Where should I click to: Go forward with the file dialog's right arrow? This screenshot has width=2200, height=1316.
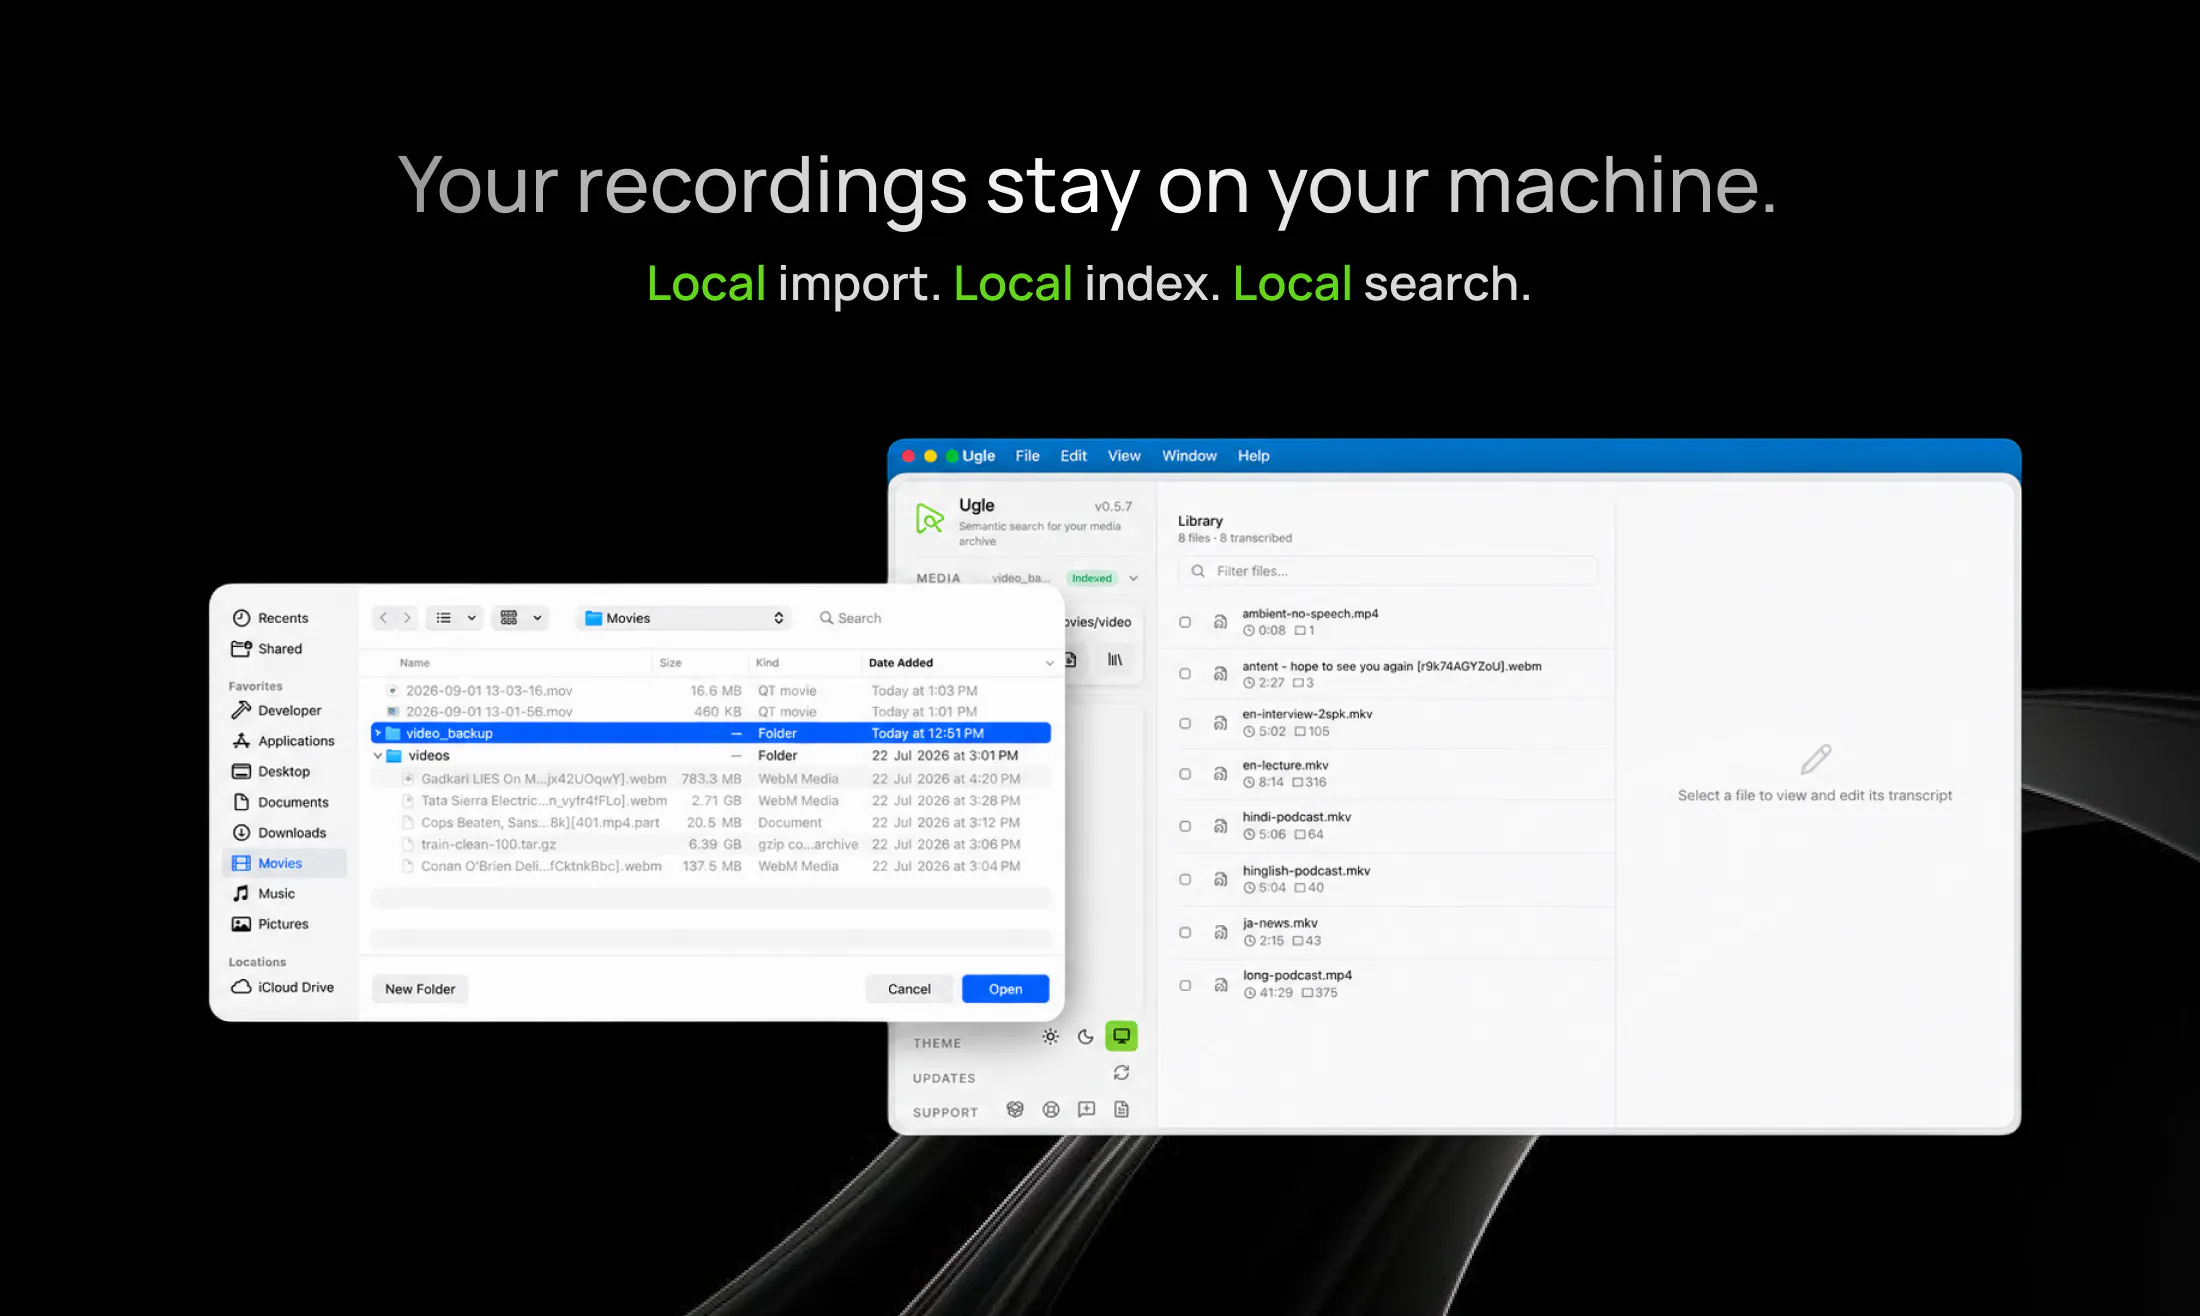[407, 618]
